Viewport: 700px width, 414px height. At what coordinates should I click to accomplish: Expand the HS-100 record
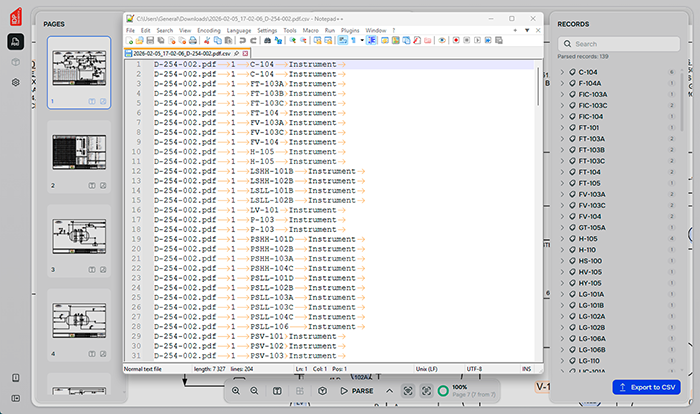pyautogui.click(x=562, y=261)
